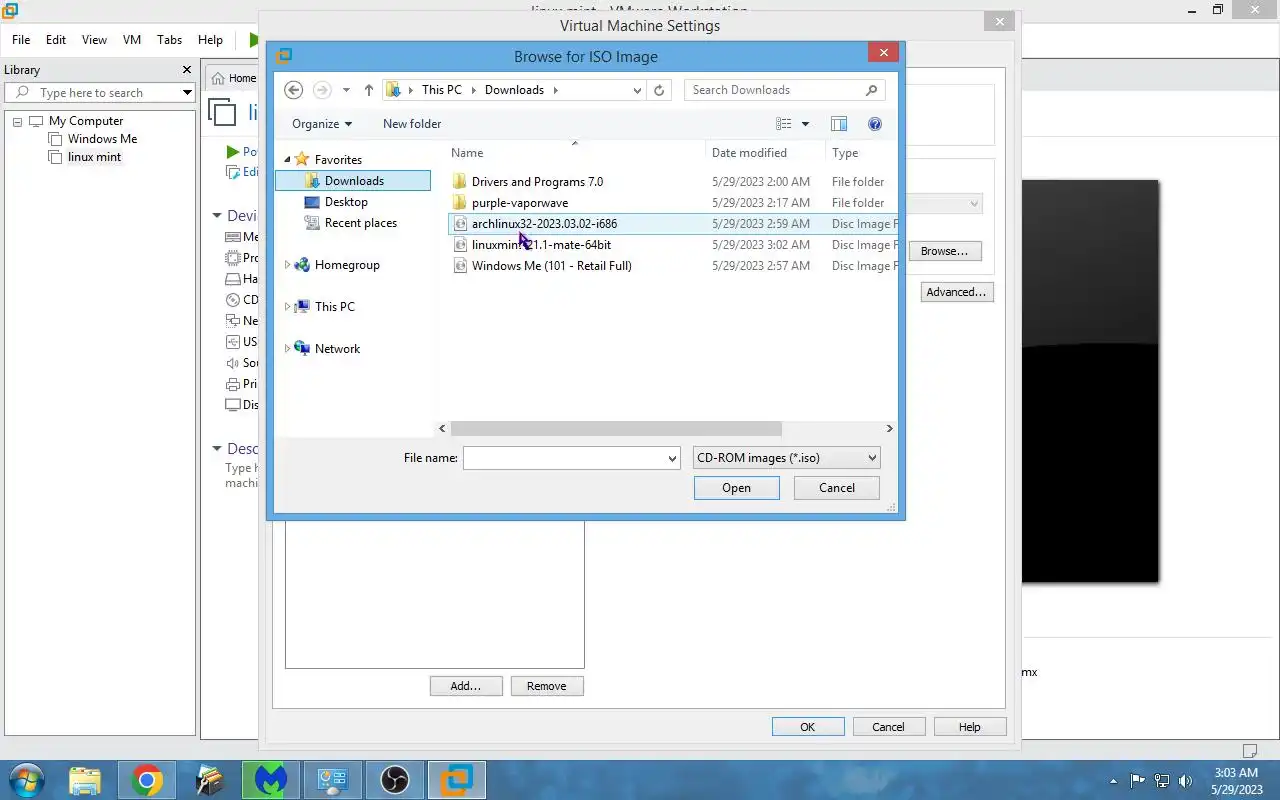Viewport: 1280px width, 800px height.
Task: Refresh the Downloads folder listing
Action: (659, 90)
